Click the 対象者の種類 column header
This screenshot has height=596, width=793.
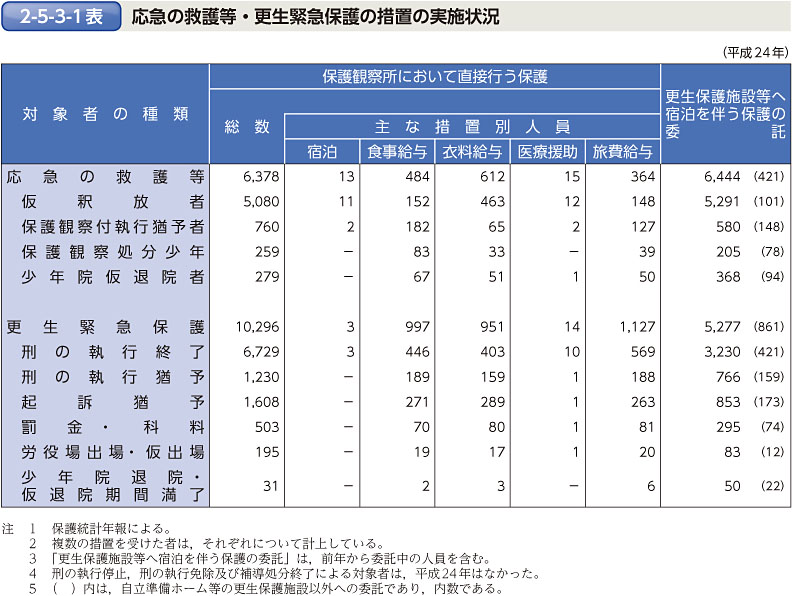click(105, 114)
